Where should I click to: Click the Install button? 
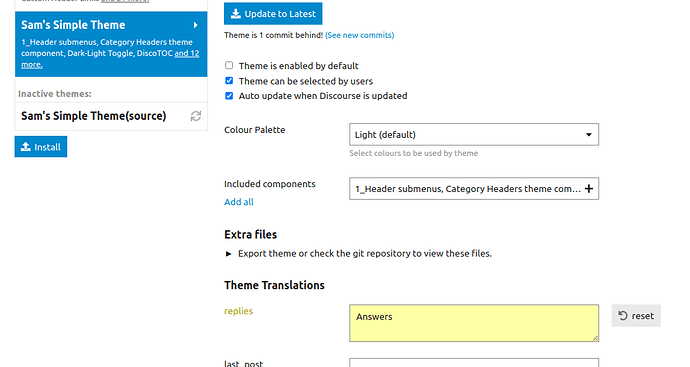click(x=41, y=147)
